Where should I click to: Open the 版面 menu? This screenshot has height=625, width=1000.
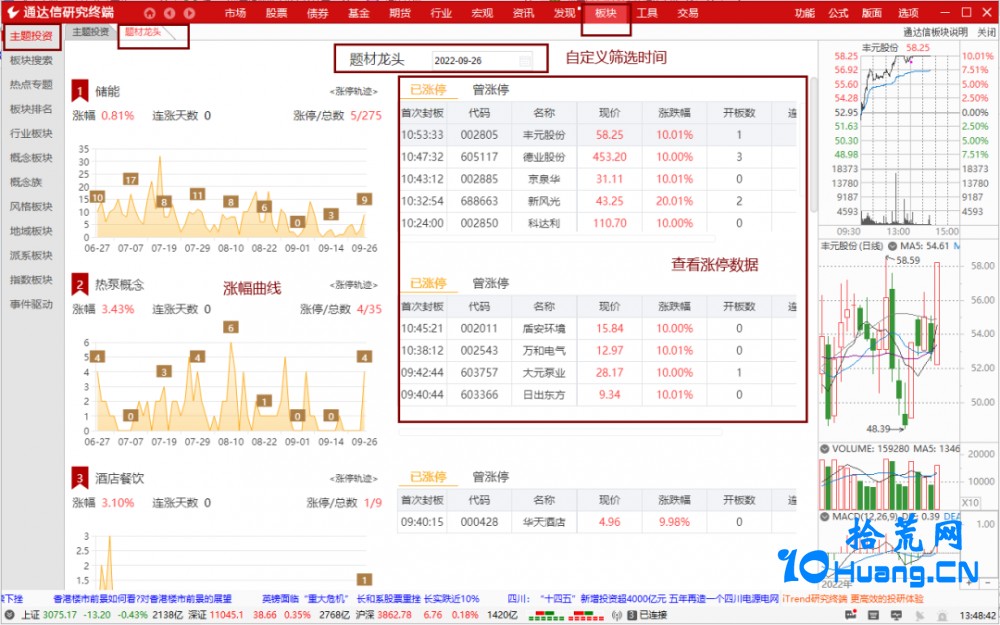pyautogui.click(x=872, y=13)
